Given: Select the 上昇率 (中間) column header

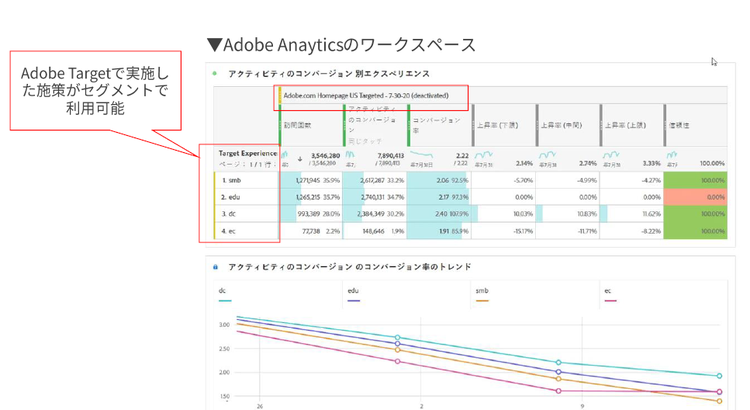Looking at the screenshot, I should click(x=568, y=125).
